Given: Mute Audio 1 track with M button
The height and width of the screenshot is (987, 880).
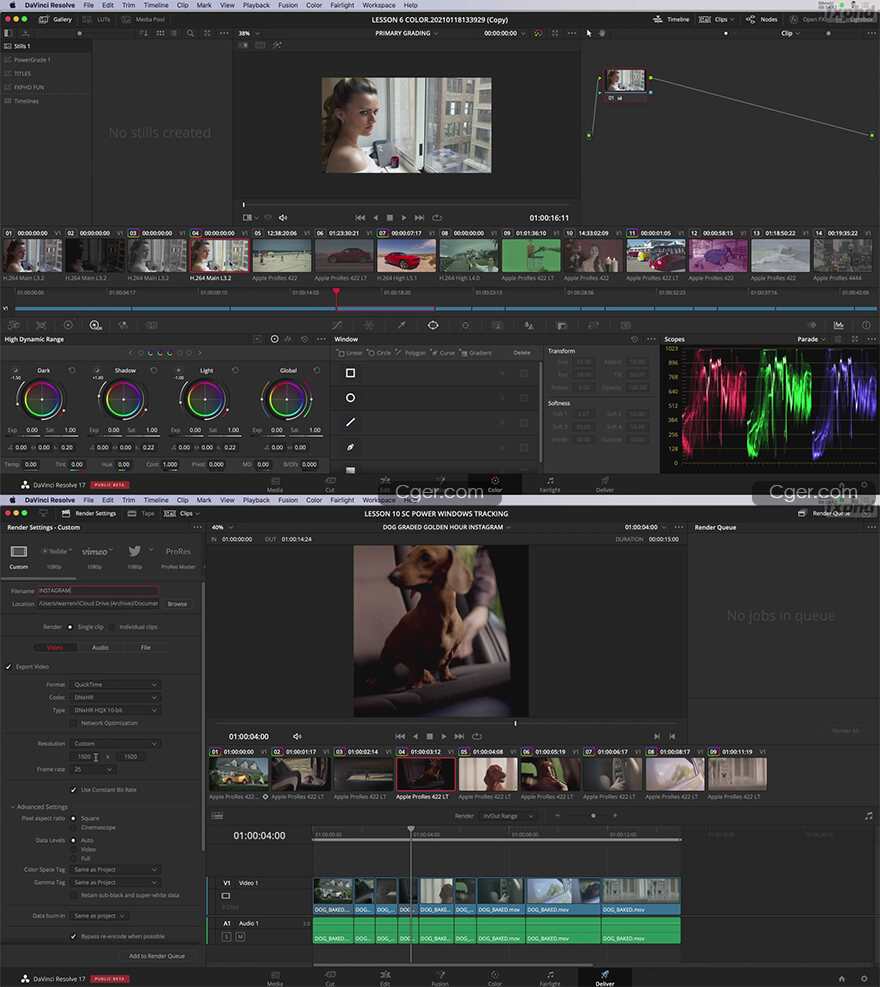Looking at the screenshot, I should coord(240,936).
